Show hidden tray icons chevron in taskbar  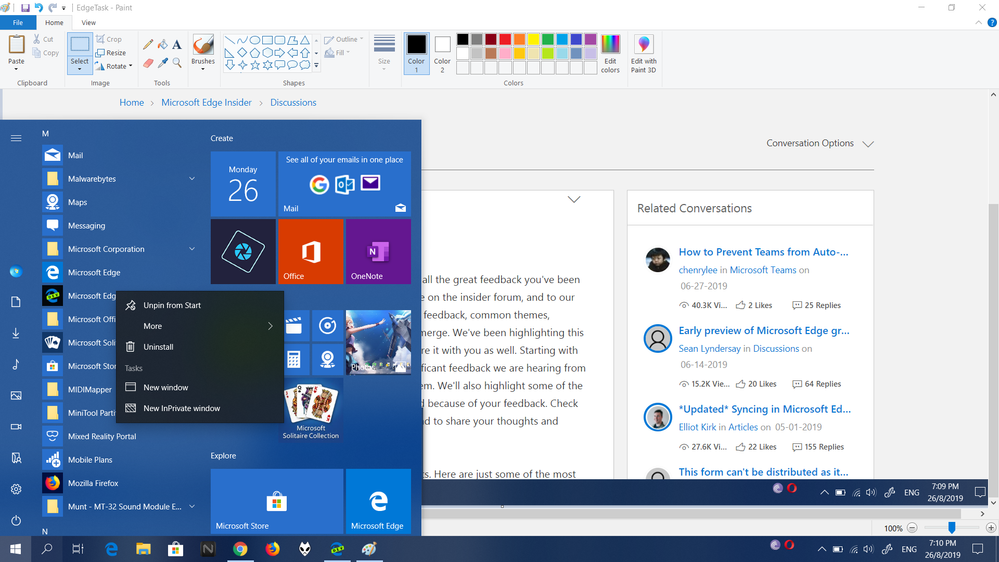[x=821, y=549]
